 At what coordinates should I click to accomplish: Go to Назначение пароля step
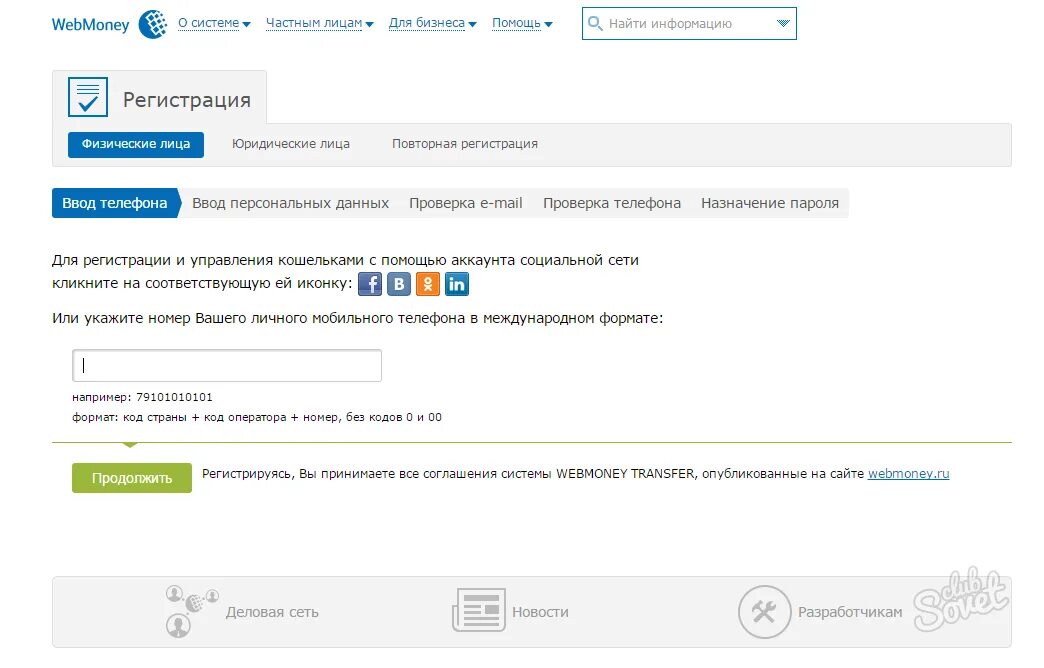(x=770, y=203)
